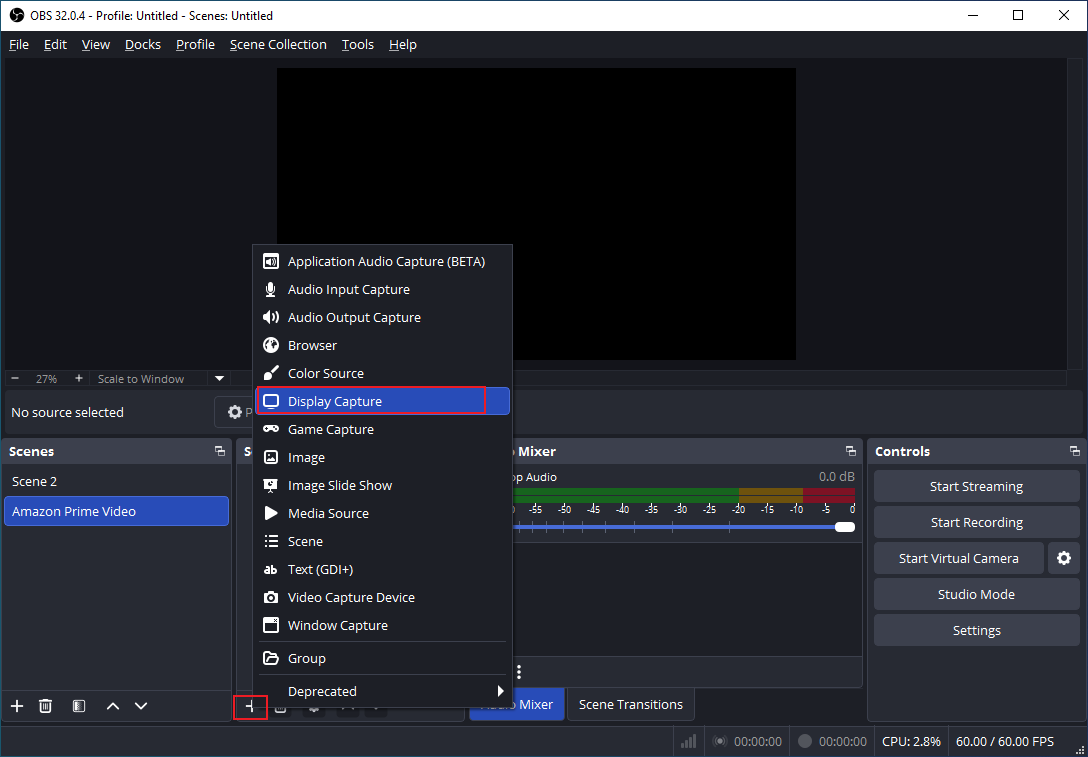Zoom out the preview with the minus icon
This screenshot has height=757, width=1088.
coord(13,378)
